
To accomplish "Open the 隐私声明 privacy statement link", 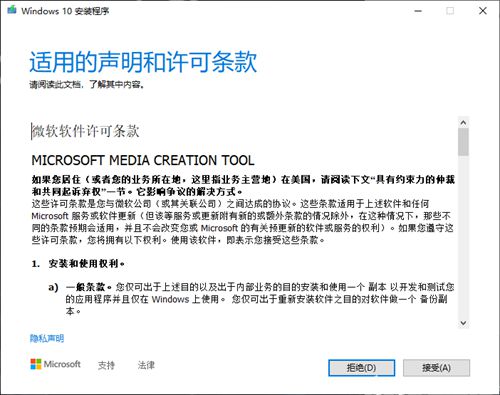I will pyautogui.click(x=47, y=339).
